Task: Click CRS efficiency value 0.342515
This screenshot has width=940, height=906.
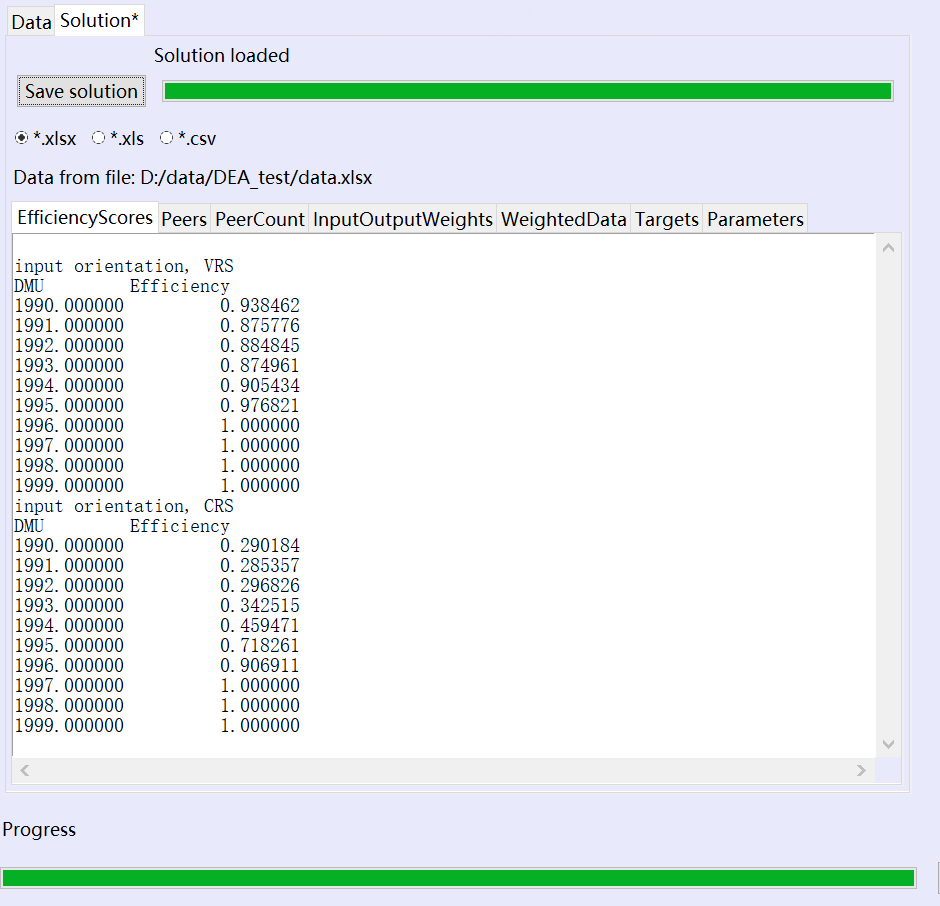Action: click(260, 606)
